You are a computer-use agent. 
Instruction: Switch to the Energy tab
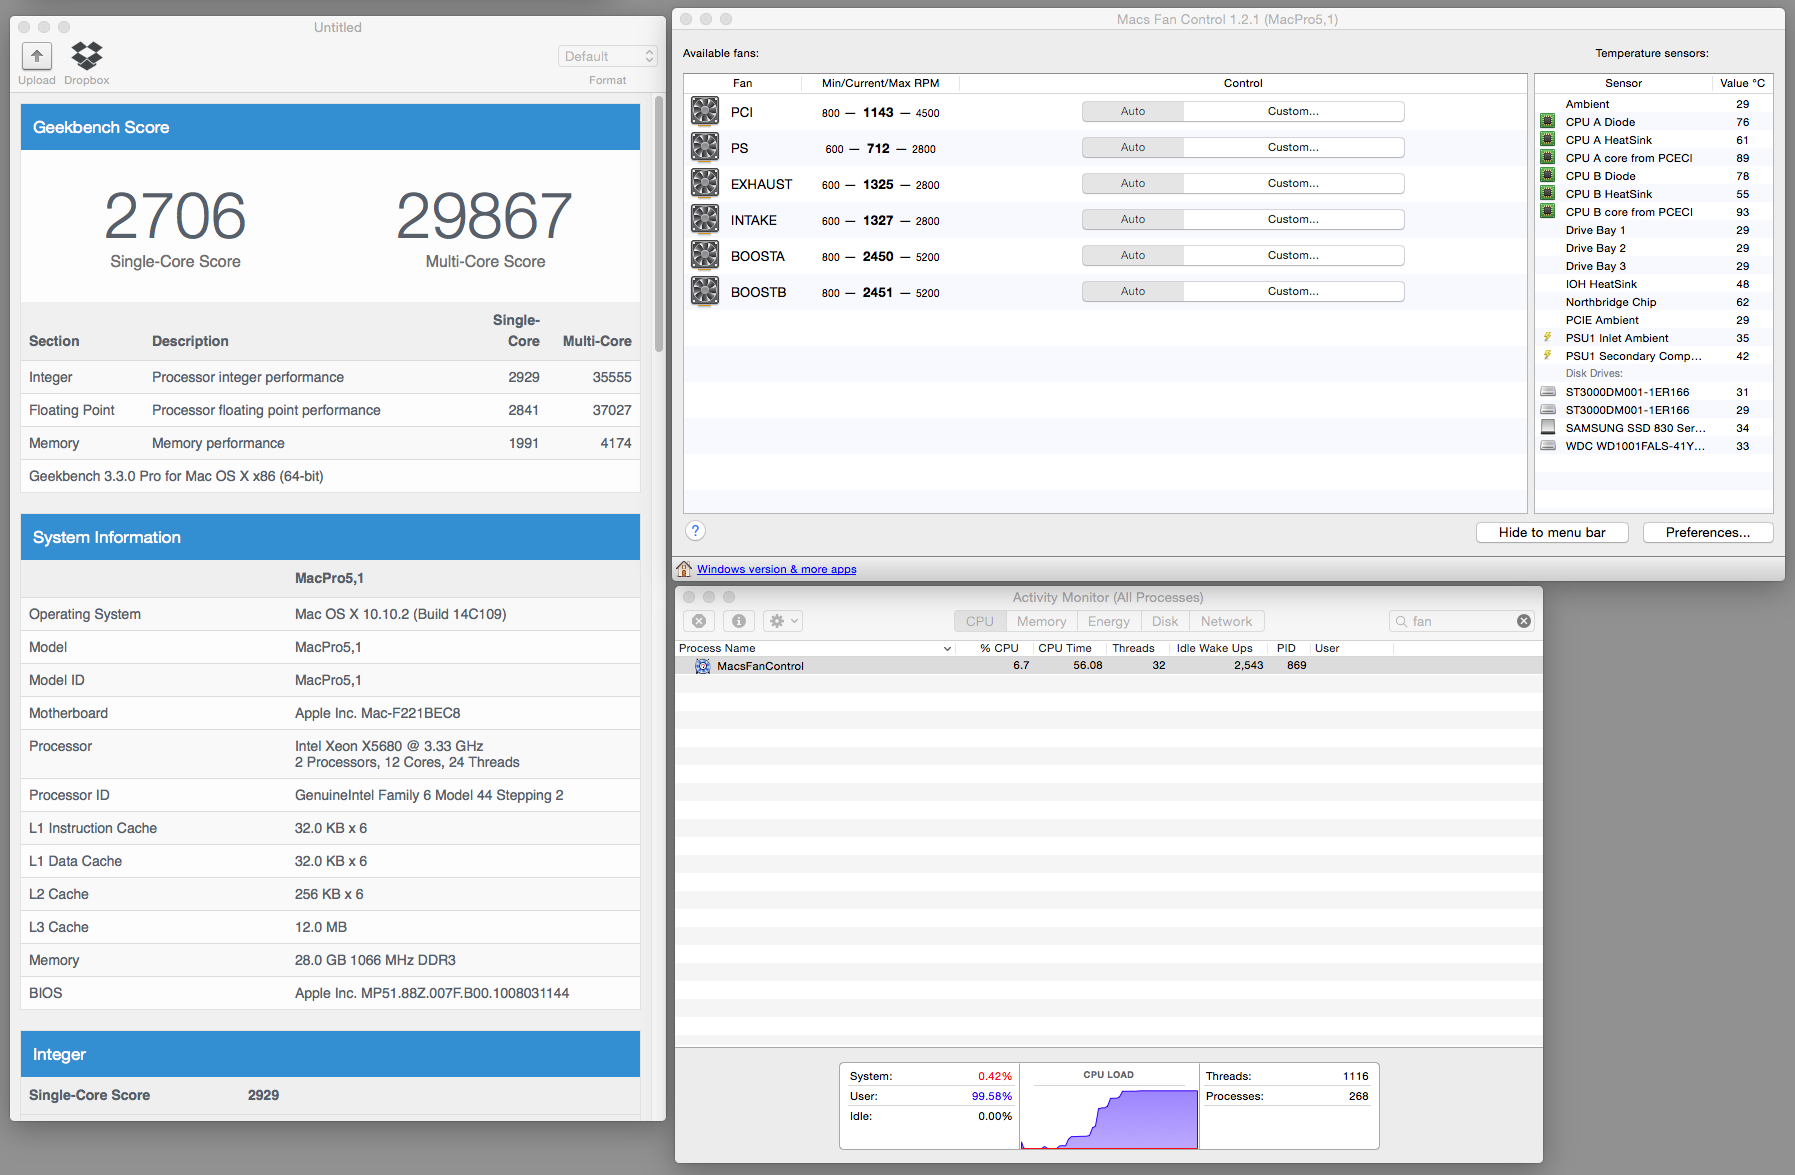[x=1109, y=621]
